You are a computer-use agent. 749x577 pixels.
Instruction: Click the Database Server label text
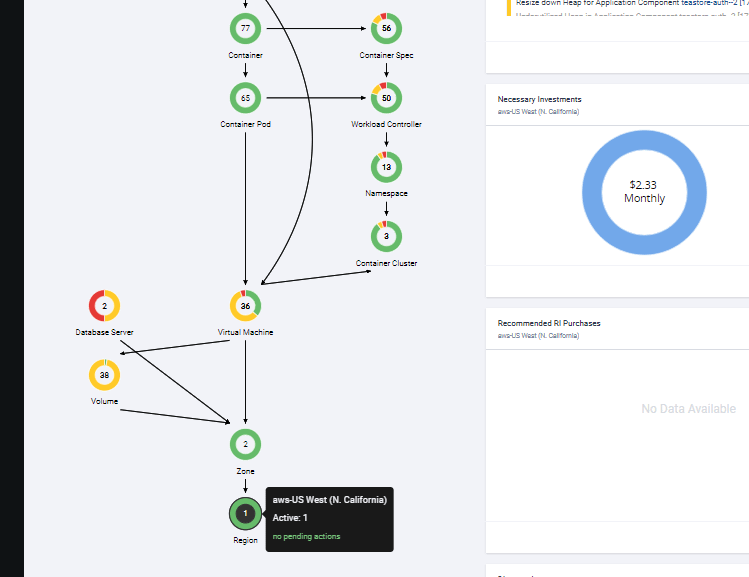(104, 332)
